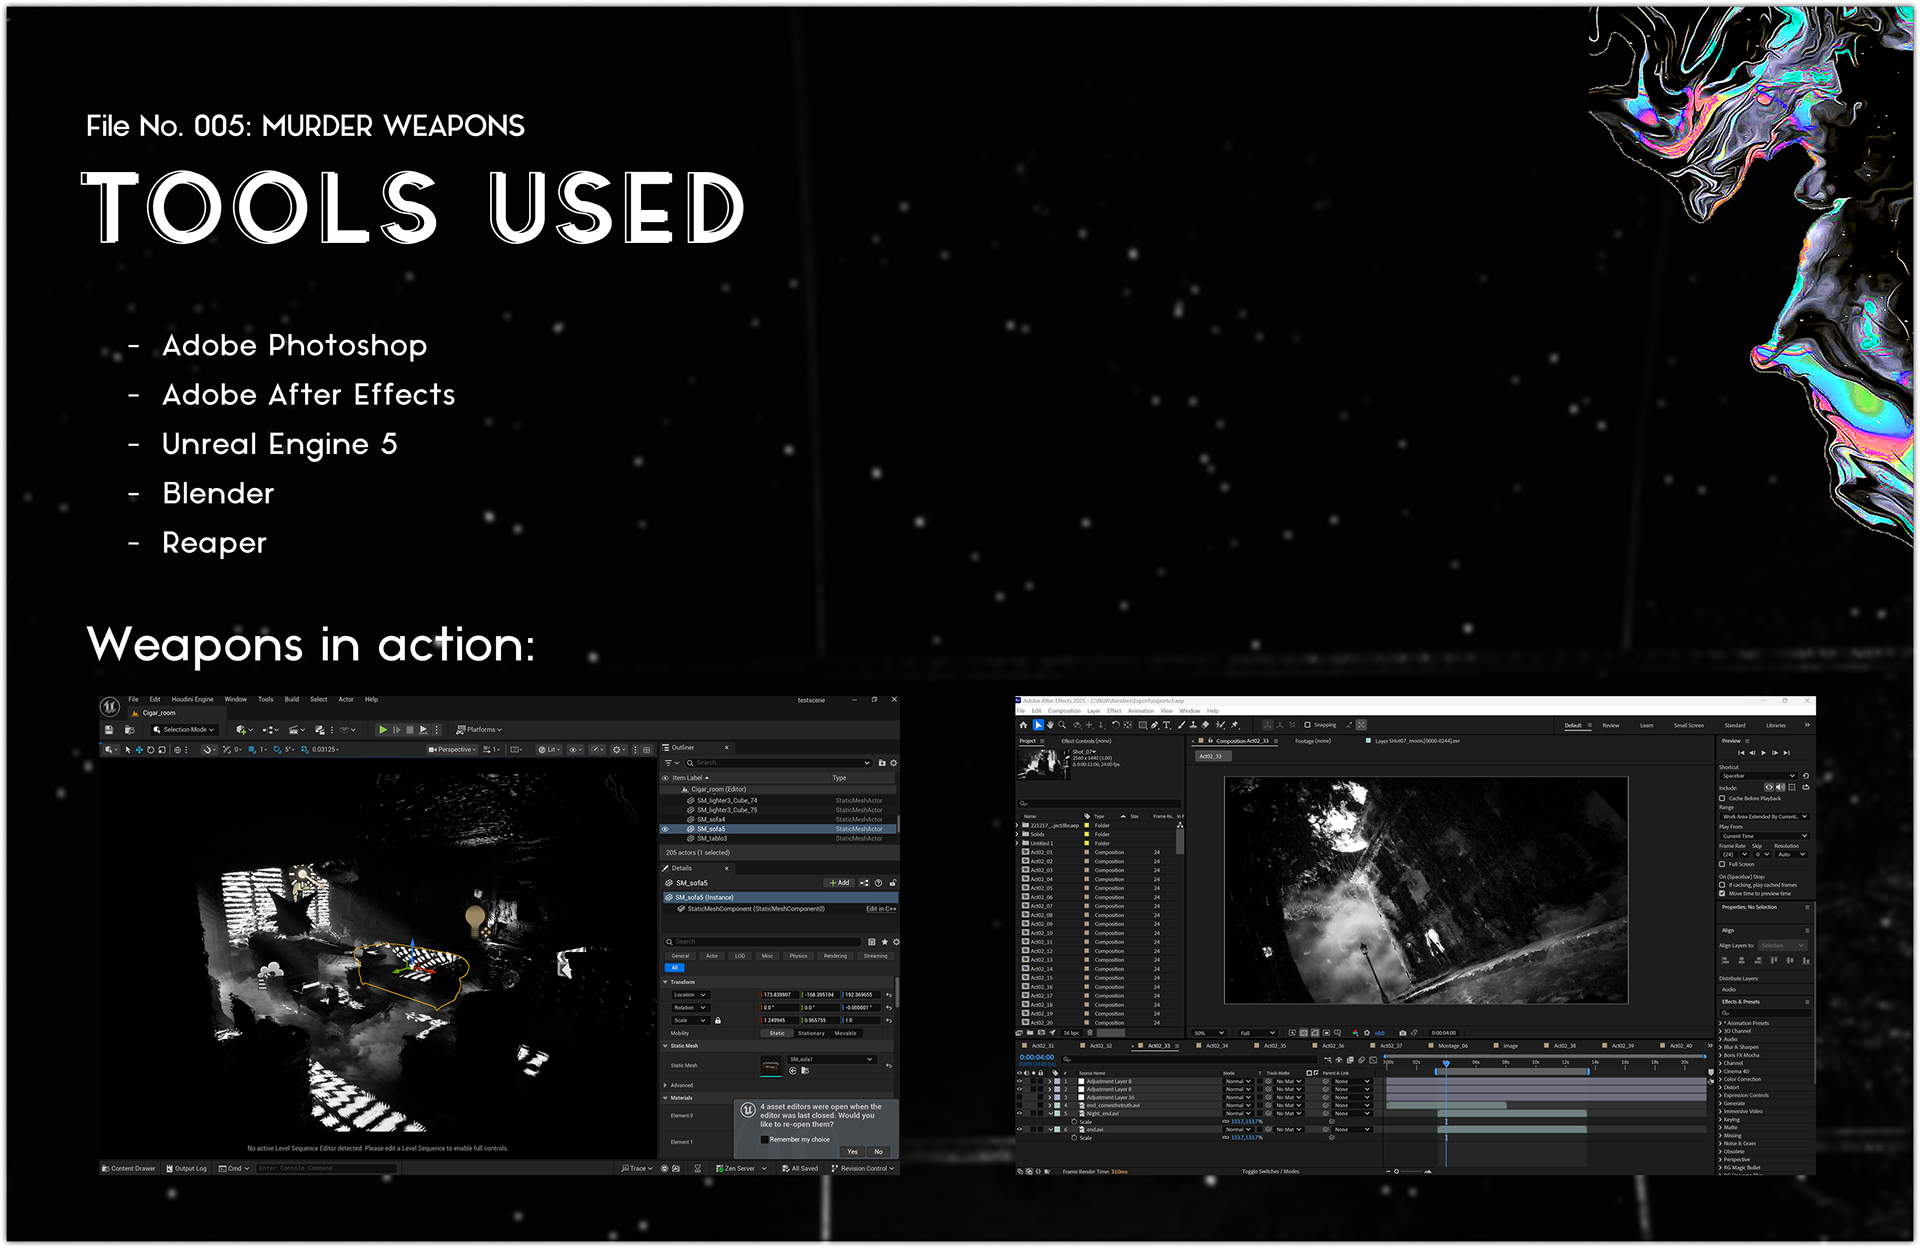Viewport: 1920px width, 1248px height.
Task: Toggle the Snapping checkbox in After Effects
Action: pos(1307,725)
